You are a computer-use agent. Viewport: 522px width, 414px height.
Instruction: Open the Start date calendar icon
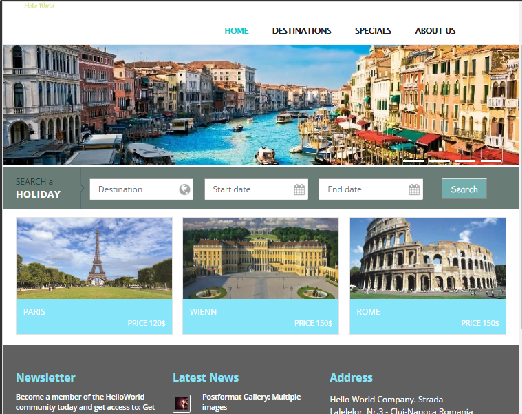tap(299, 189)
